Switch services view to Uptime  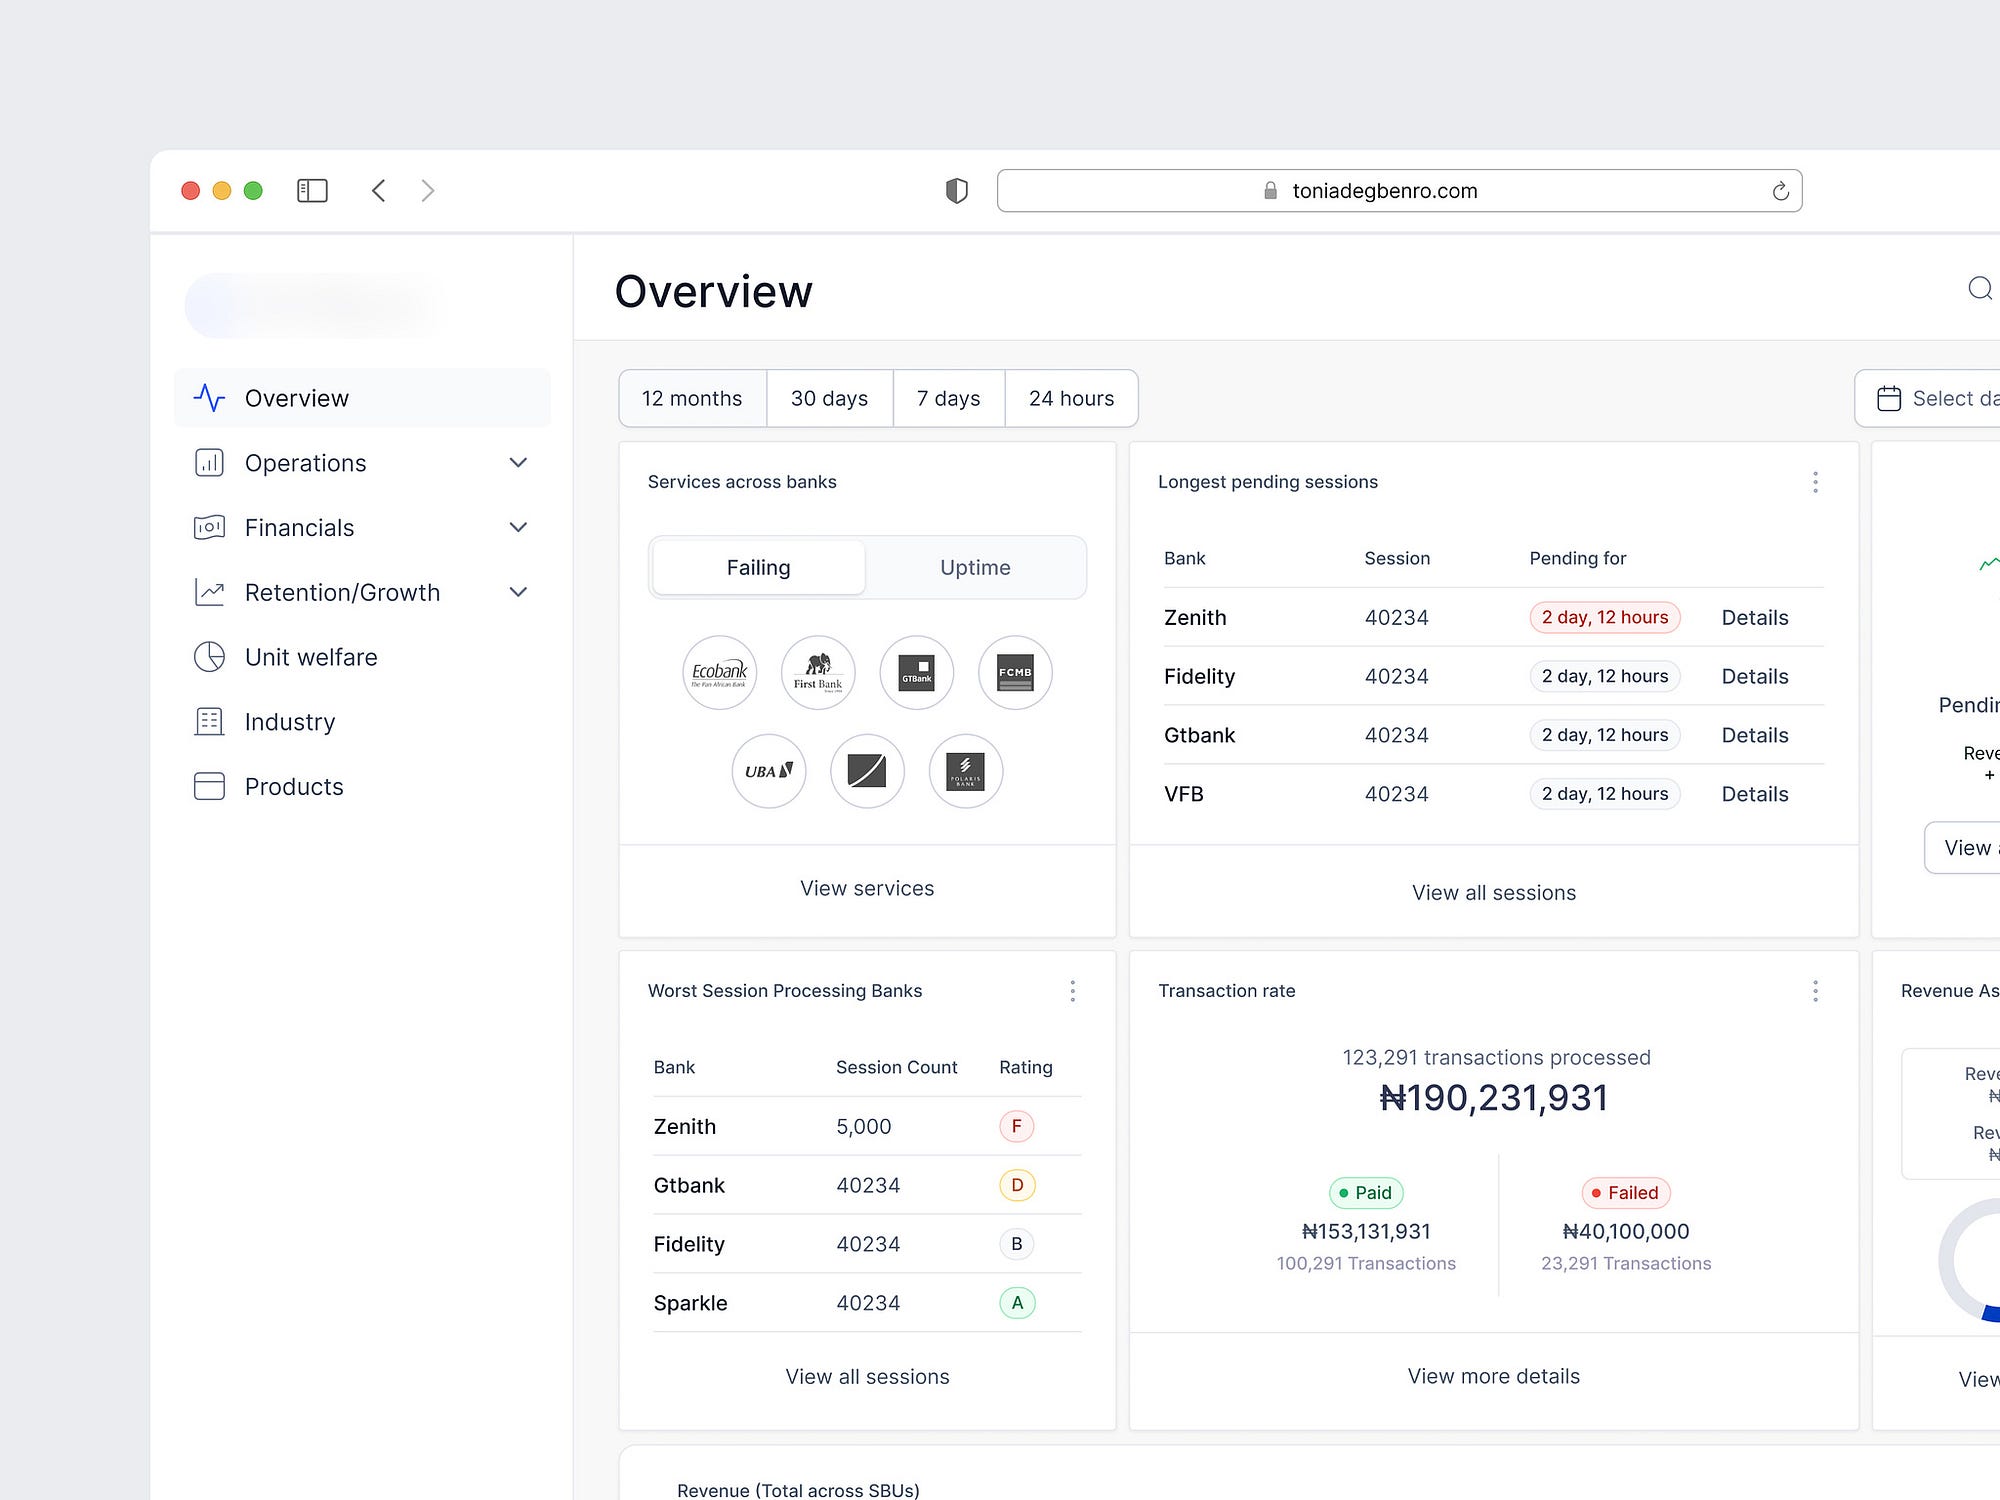[x=975, y=568]
